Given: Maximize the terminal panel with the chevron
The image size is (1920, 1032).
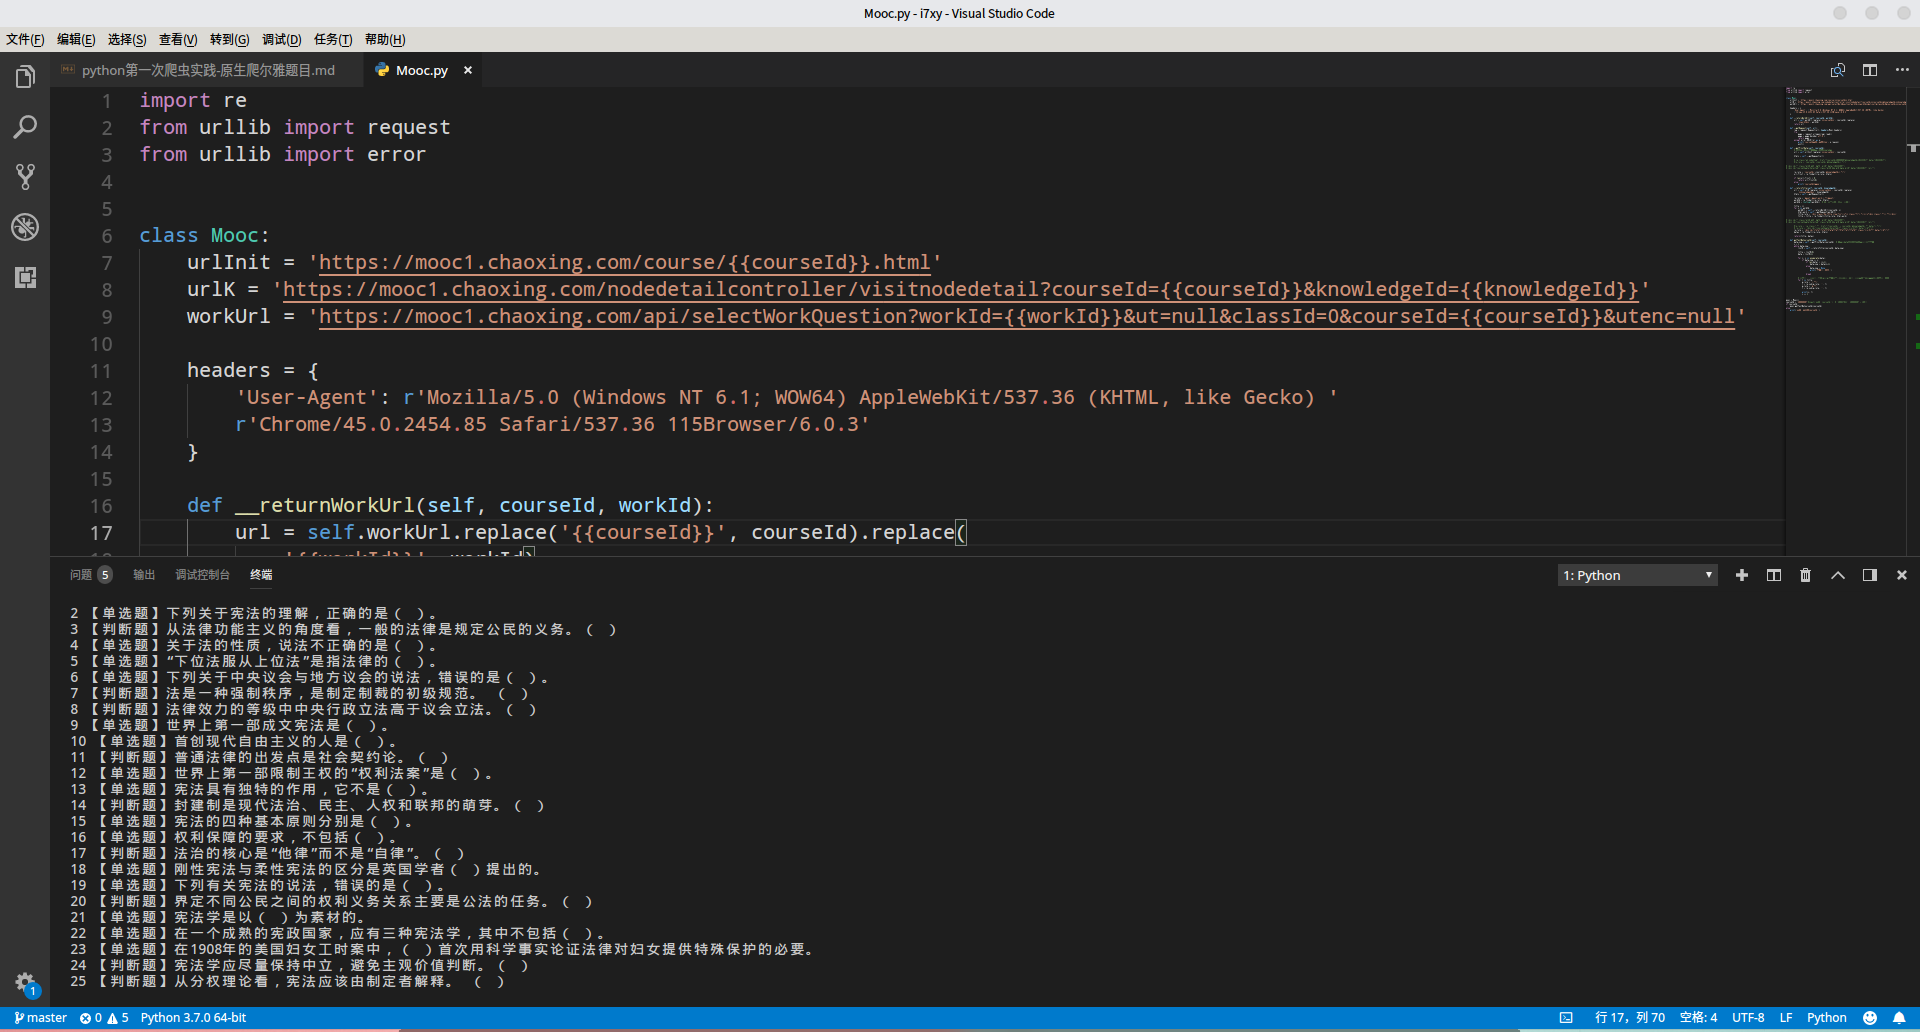Looking at the screenshot, I should pos(1837,575).
